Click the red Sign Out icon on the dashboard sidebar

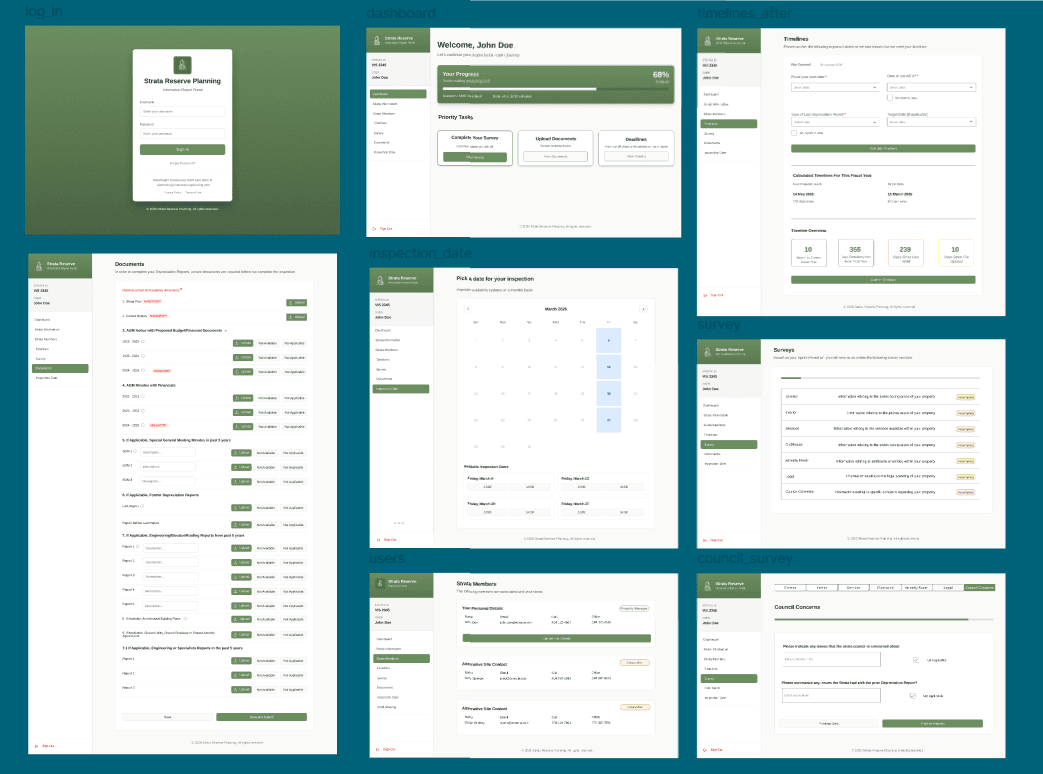pyautogui.click(x=374, y=227)
